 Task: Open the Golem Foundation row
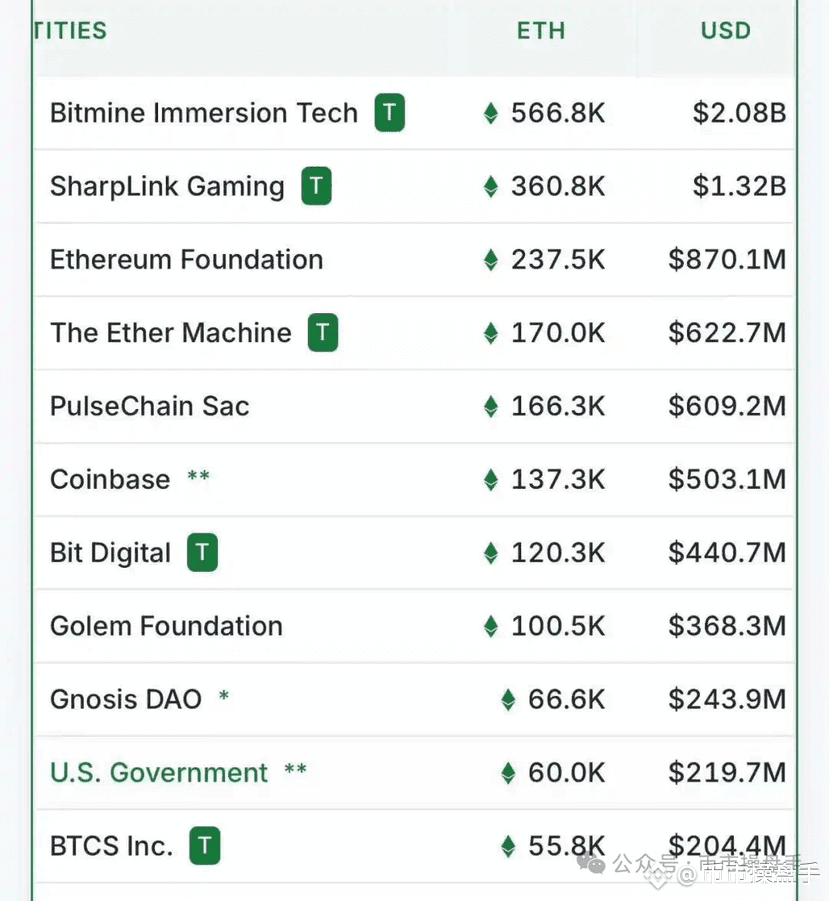pyautogui.click(x=414, y=626)
